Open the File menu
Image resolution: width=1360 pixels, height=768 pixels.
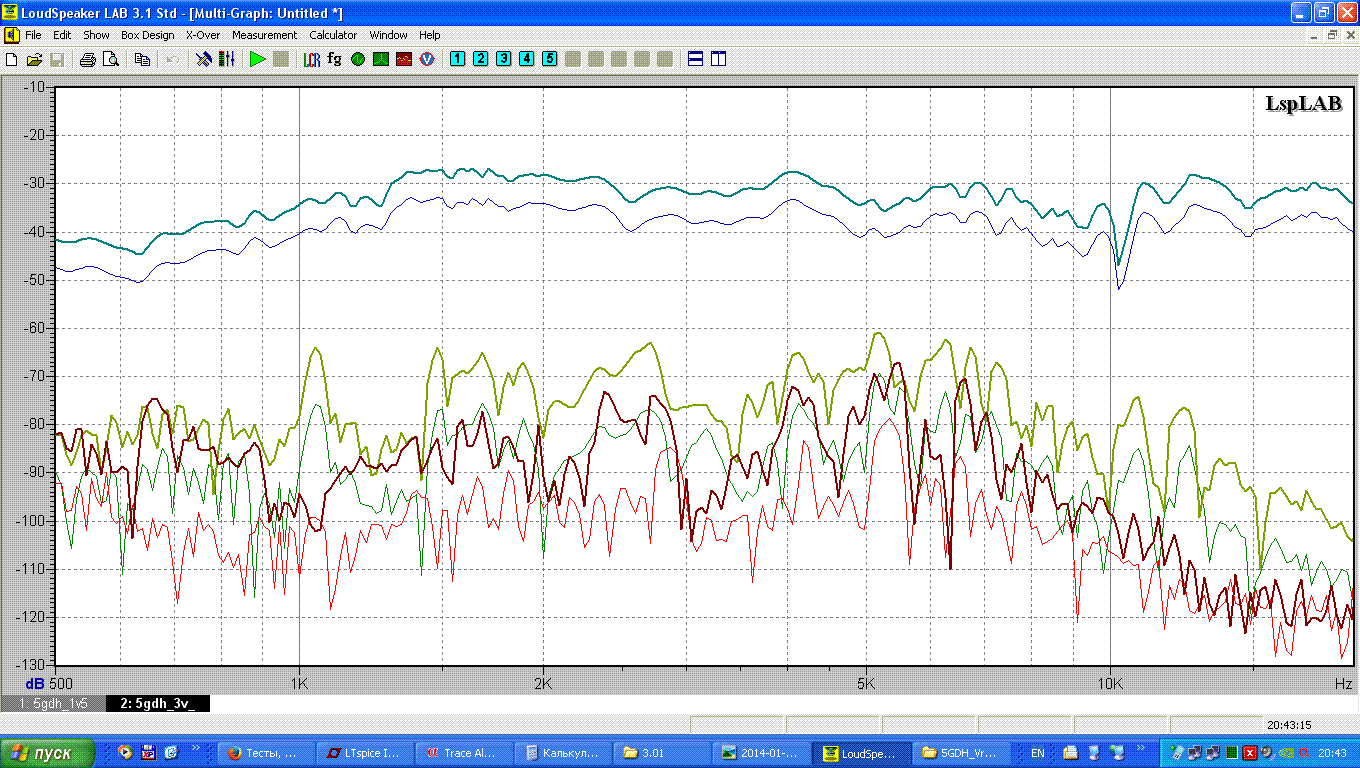33,35
